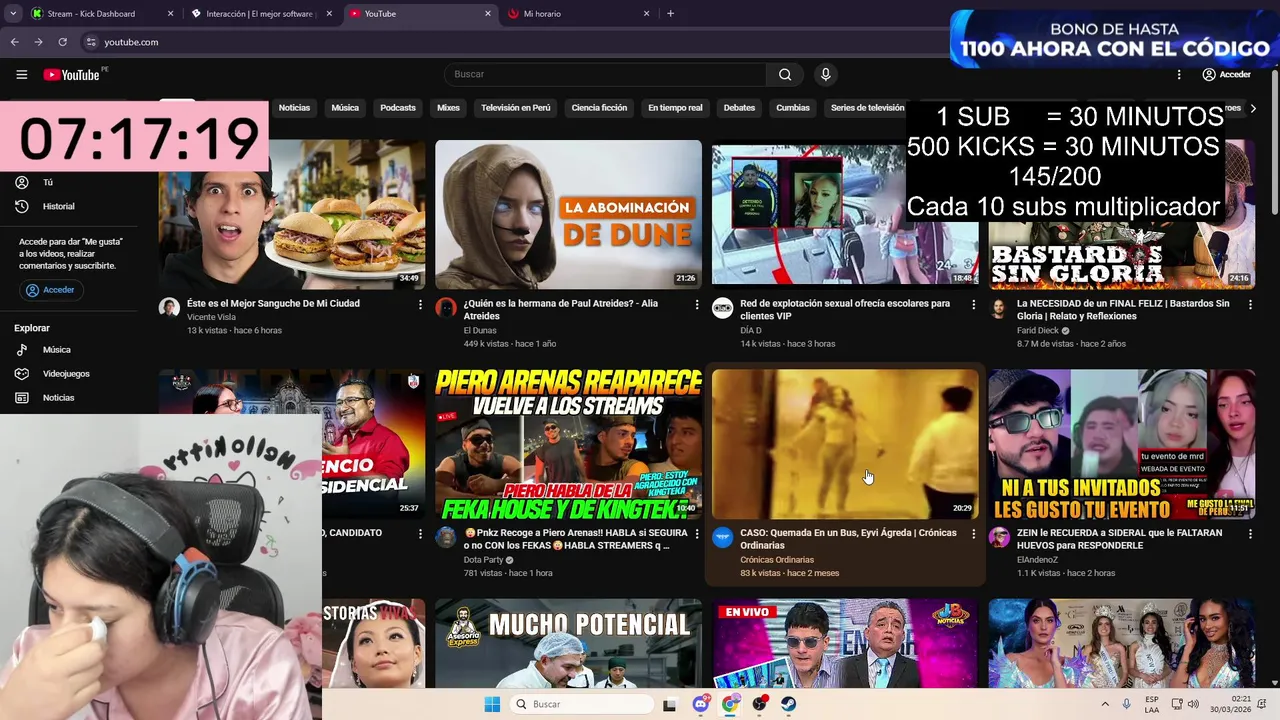Open YouTube settings three-dot menu
The image size is (1280, 720).
pos(1179,75)
